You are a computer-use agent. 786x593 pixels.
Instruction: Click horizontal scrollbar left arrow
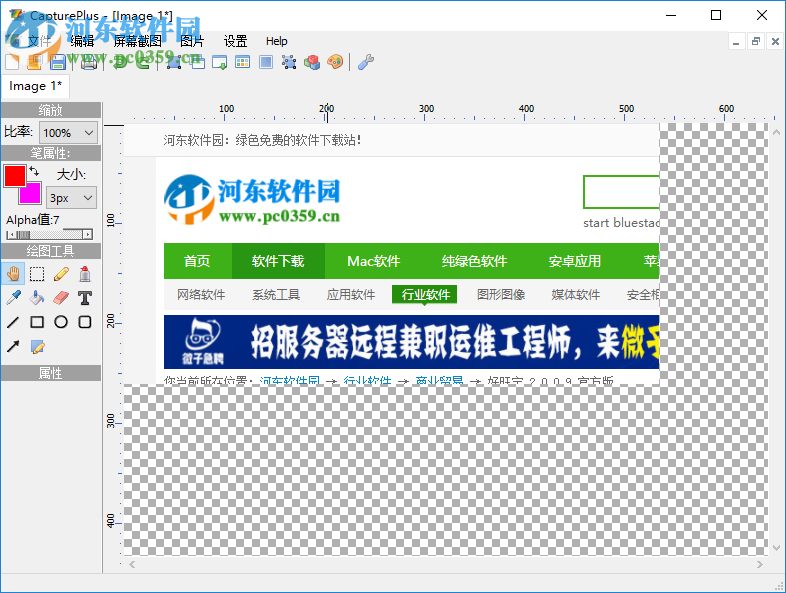(x=132, y=564)
